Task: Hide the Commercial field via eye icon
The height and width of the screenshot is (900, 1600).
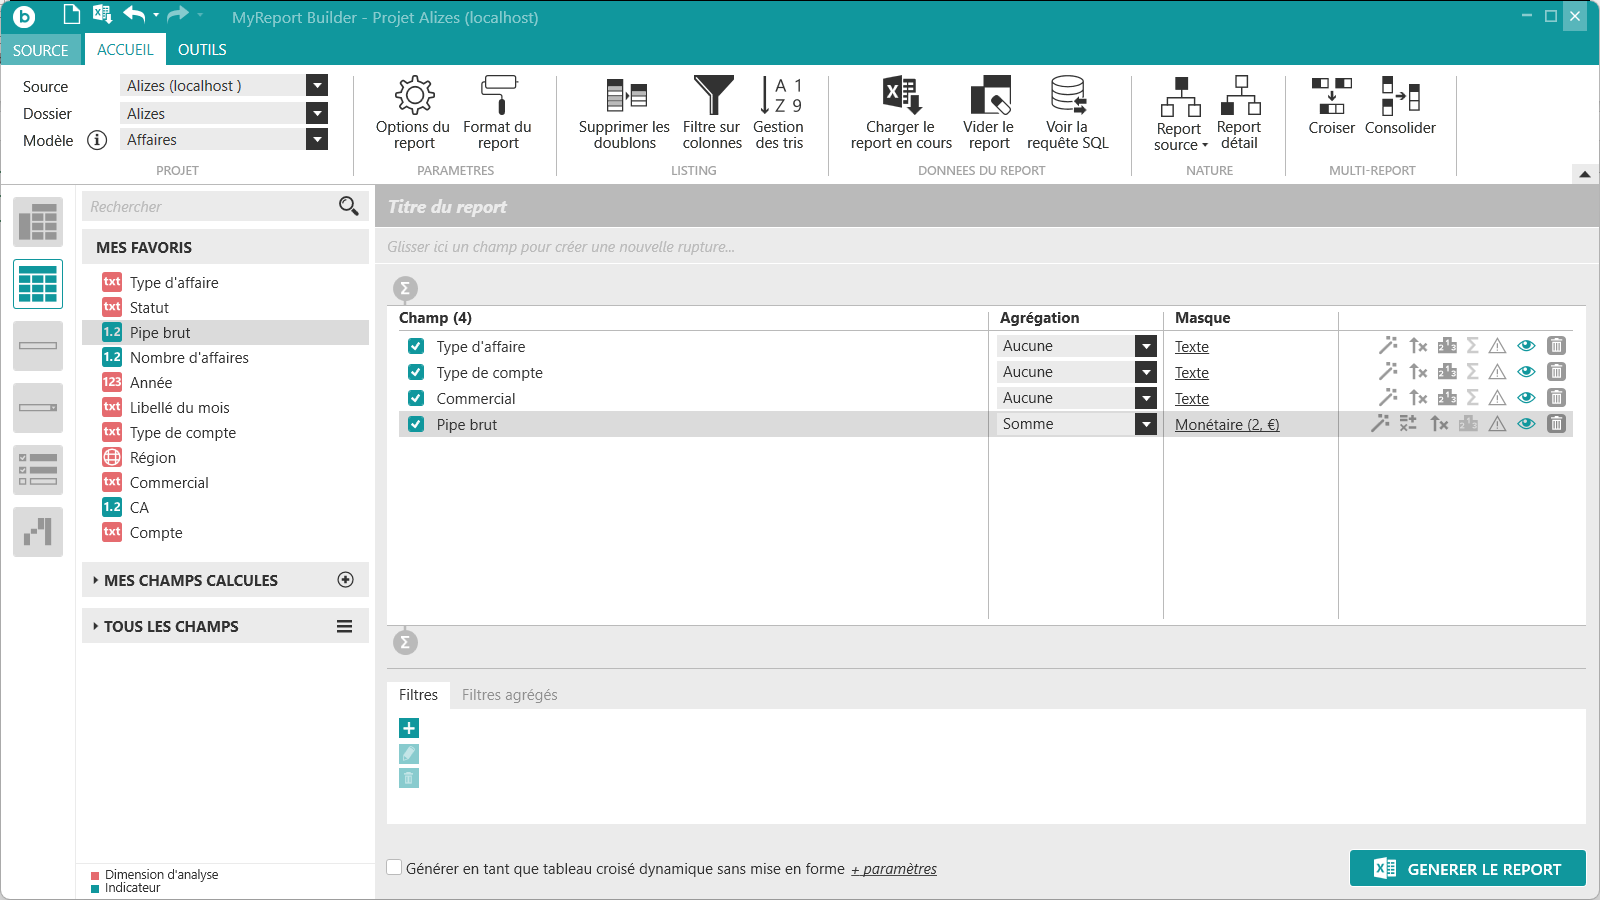Action: point(1526,398)
